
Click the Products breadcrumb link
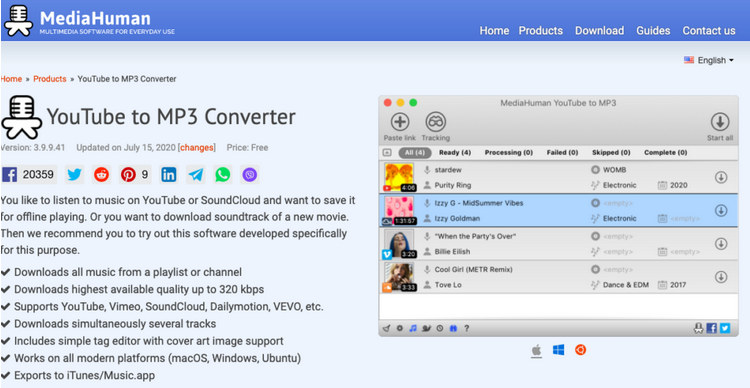coord(50,79)
